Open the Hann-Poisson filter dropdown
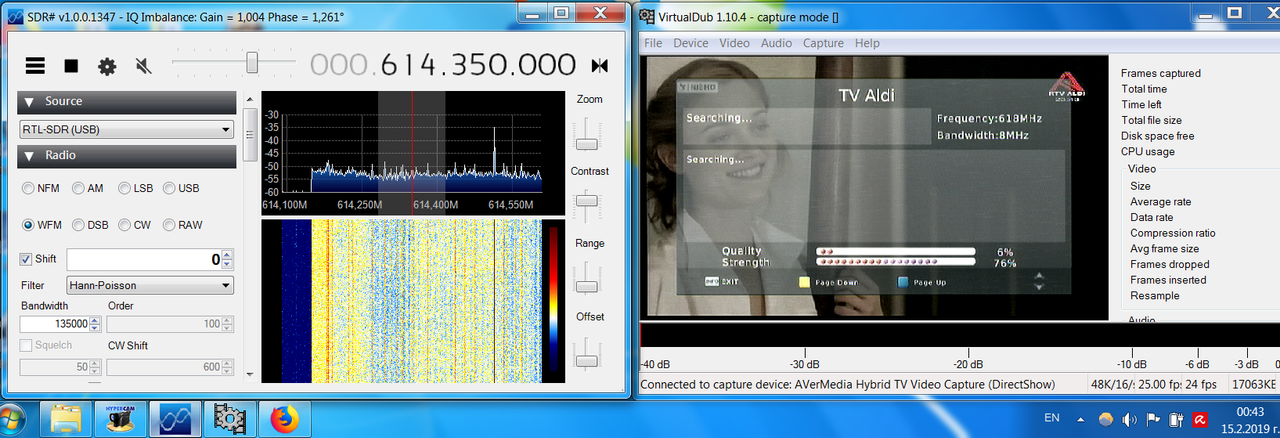 click(150, 286)
